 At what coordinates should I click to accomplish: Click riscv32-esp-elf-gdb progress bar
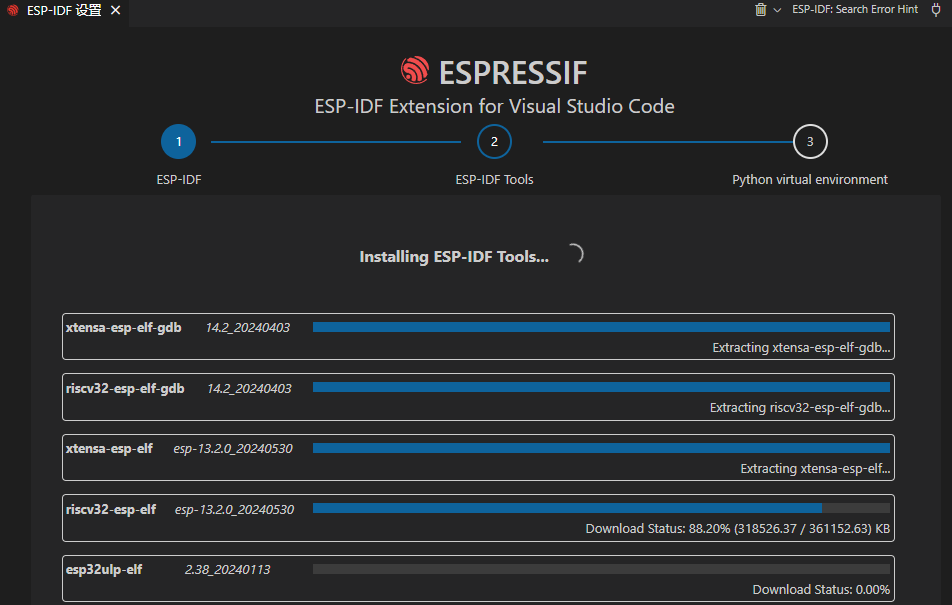601,388
